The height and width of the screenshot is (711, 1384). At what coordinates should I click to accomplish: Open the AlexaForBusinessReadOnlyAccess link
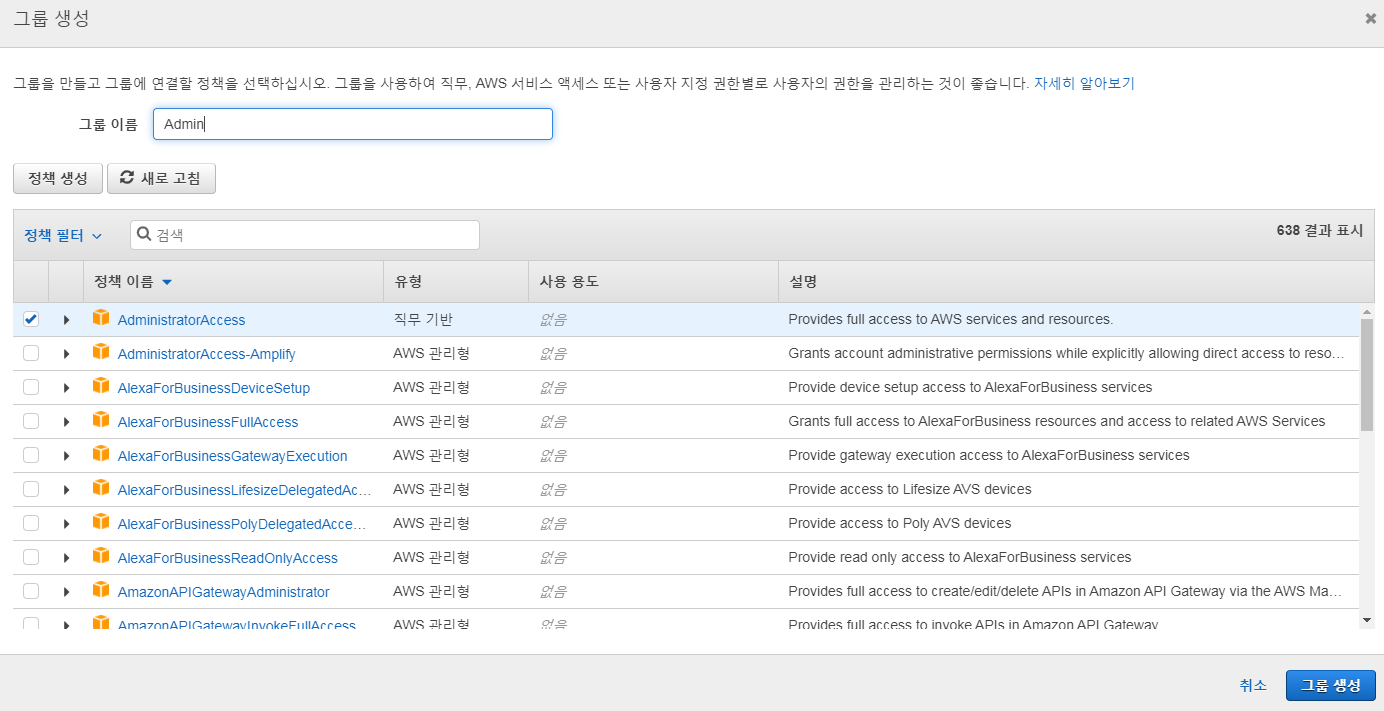point(228,558)
